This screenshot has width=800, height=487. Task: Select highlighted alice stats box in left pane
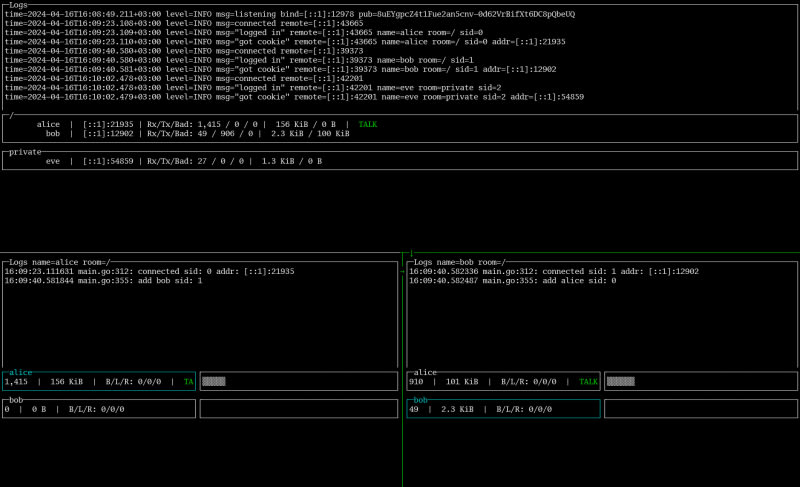tap(99, 381)
